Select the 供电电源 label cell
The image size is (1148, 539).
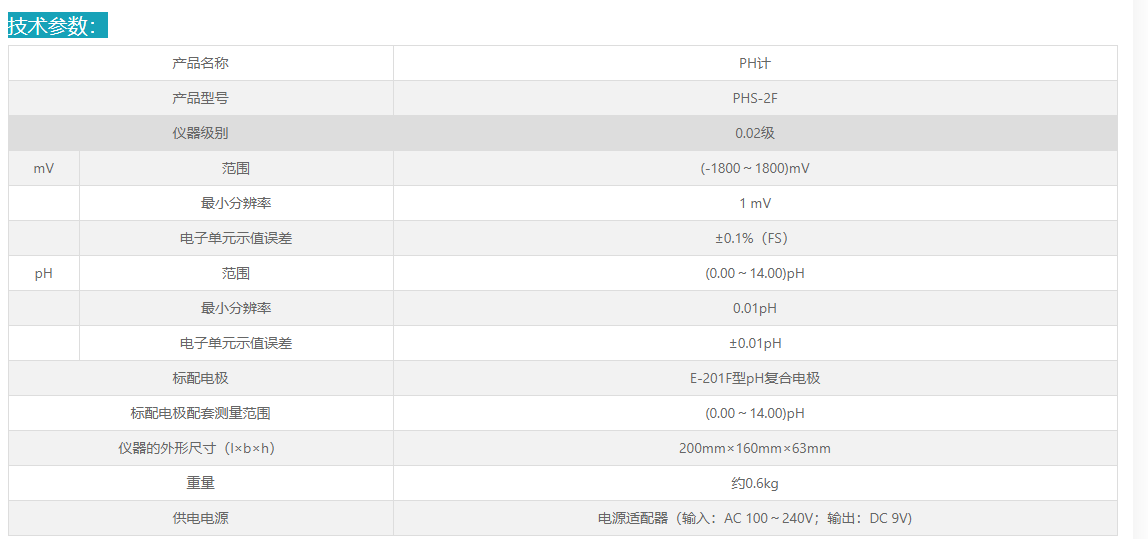tap(200, 518)
